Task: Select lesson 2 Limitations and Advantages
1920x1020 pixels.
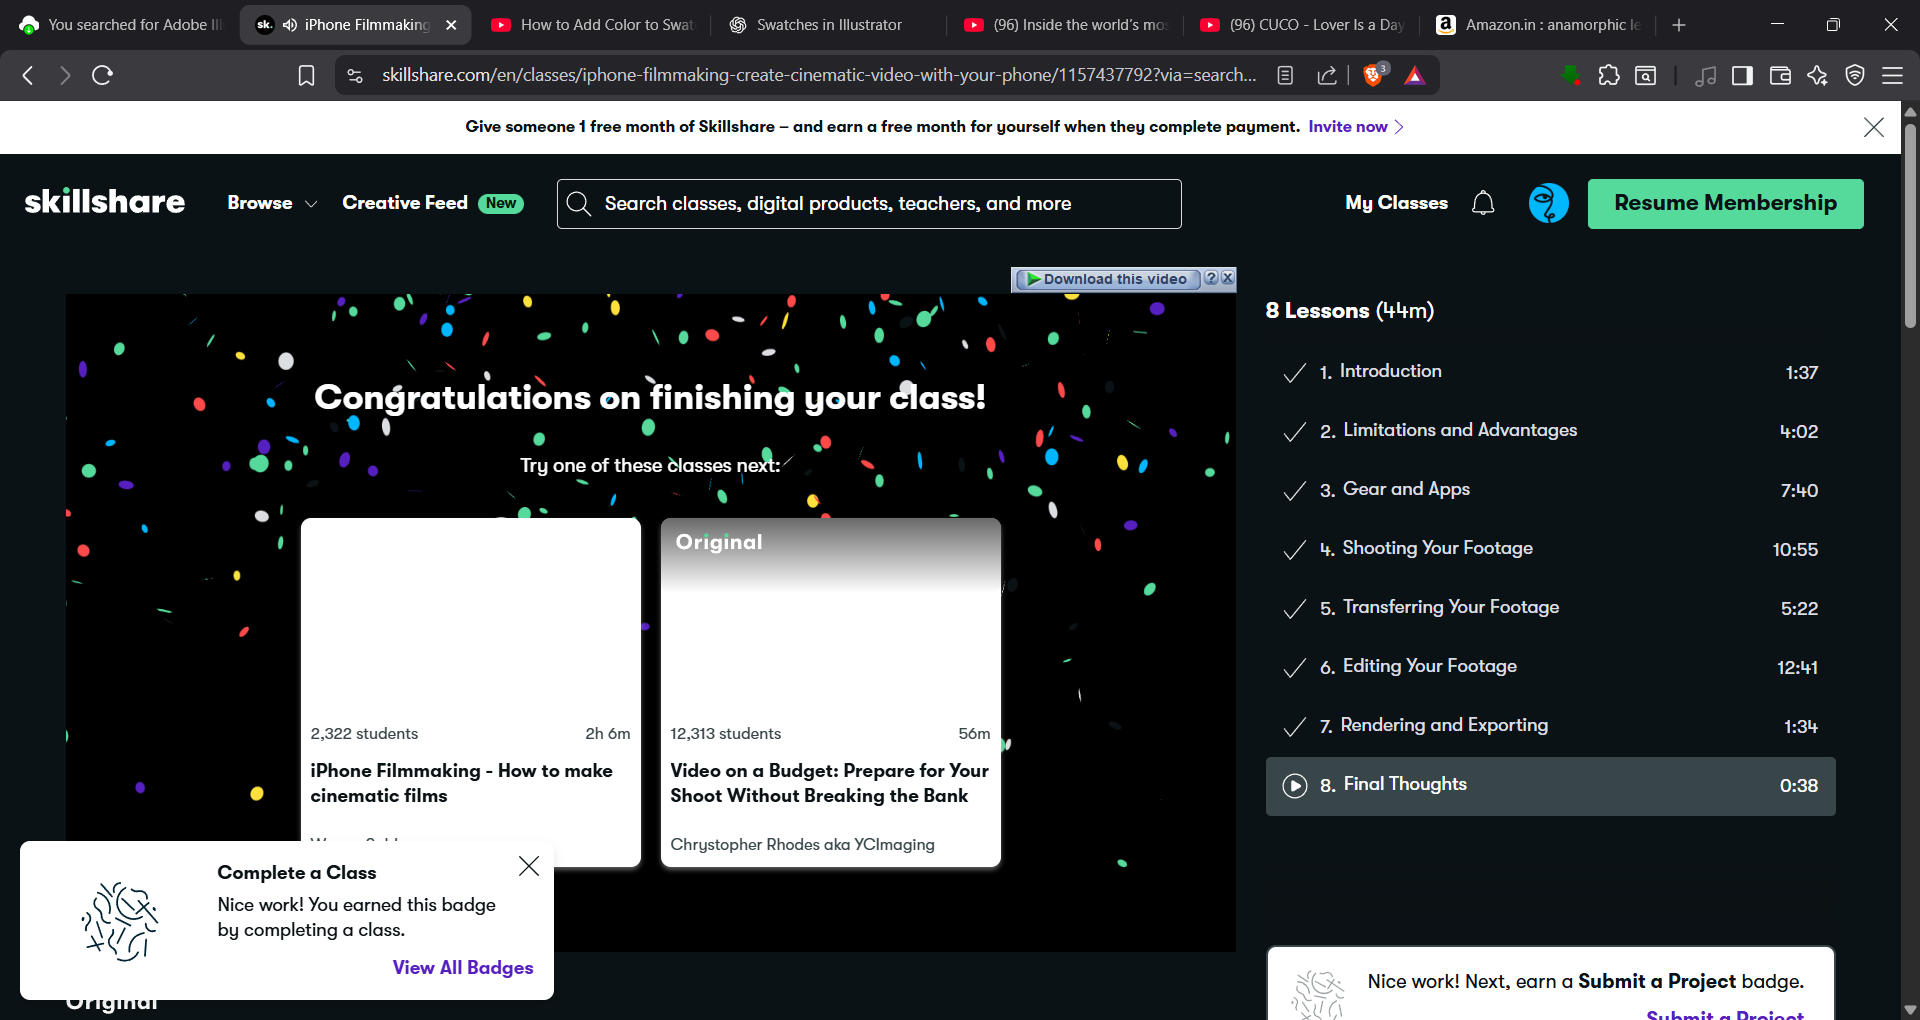Action: coord(1550,431)
